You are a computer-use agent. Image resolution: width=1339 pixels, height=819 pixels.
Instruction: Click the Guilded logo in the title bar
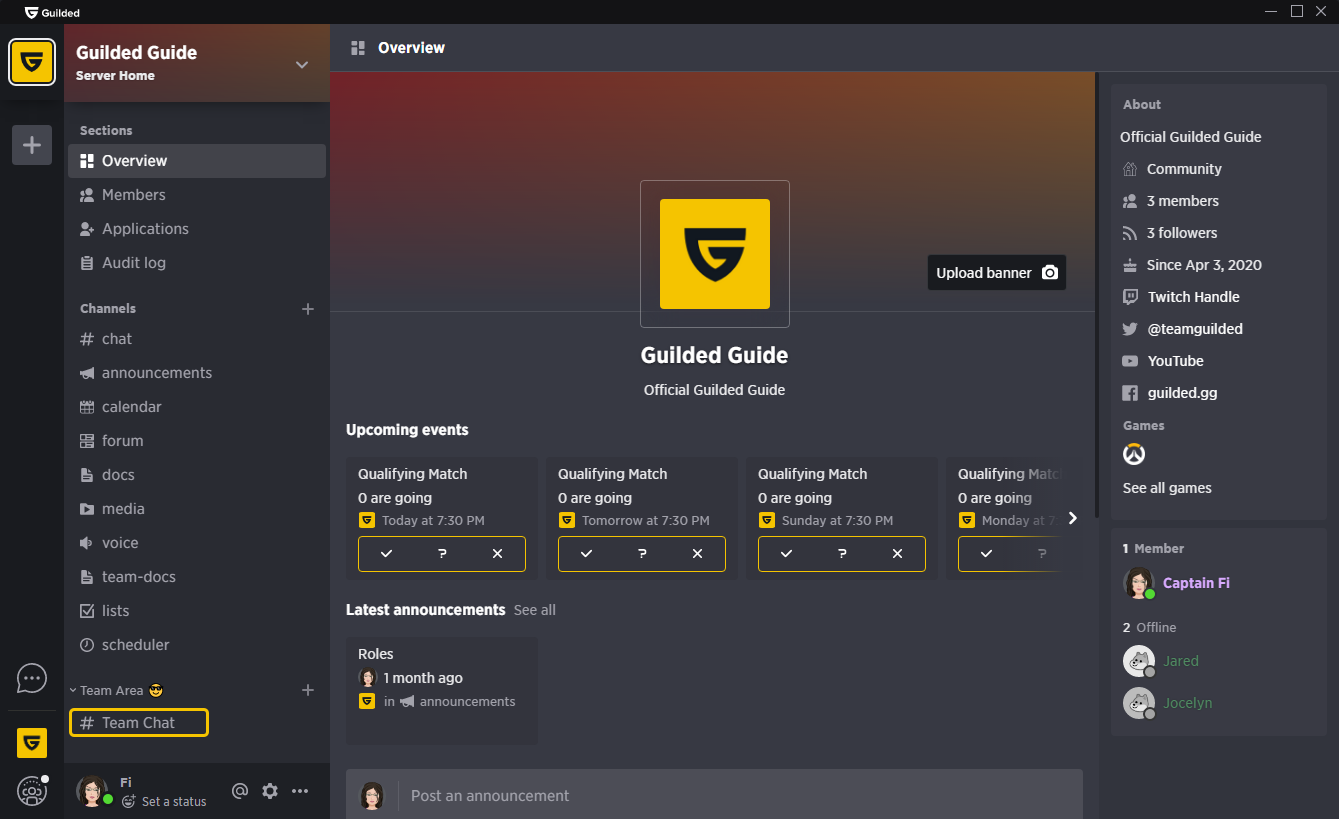(x=52, y=12)
